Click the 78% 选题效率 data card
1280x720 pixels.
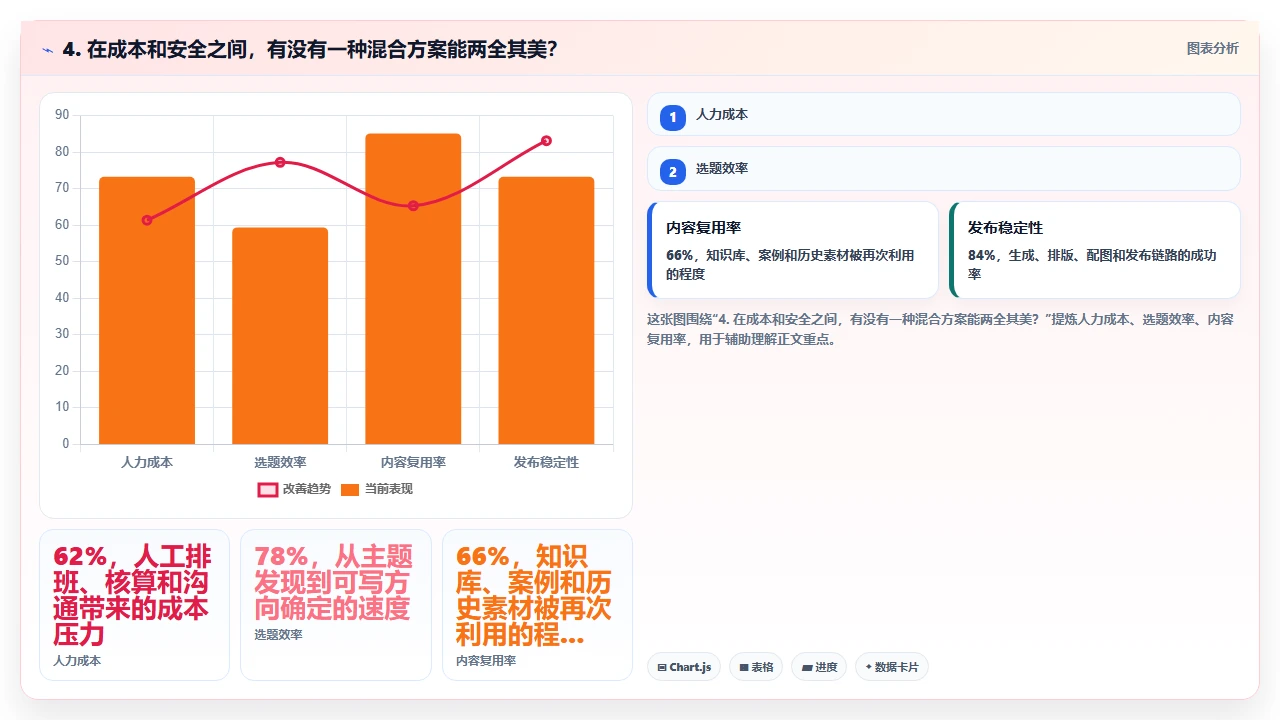pos(336,605)
